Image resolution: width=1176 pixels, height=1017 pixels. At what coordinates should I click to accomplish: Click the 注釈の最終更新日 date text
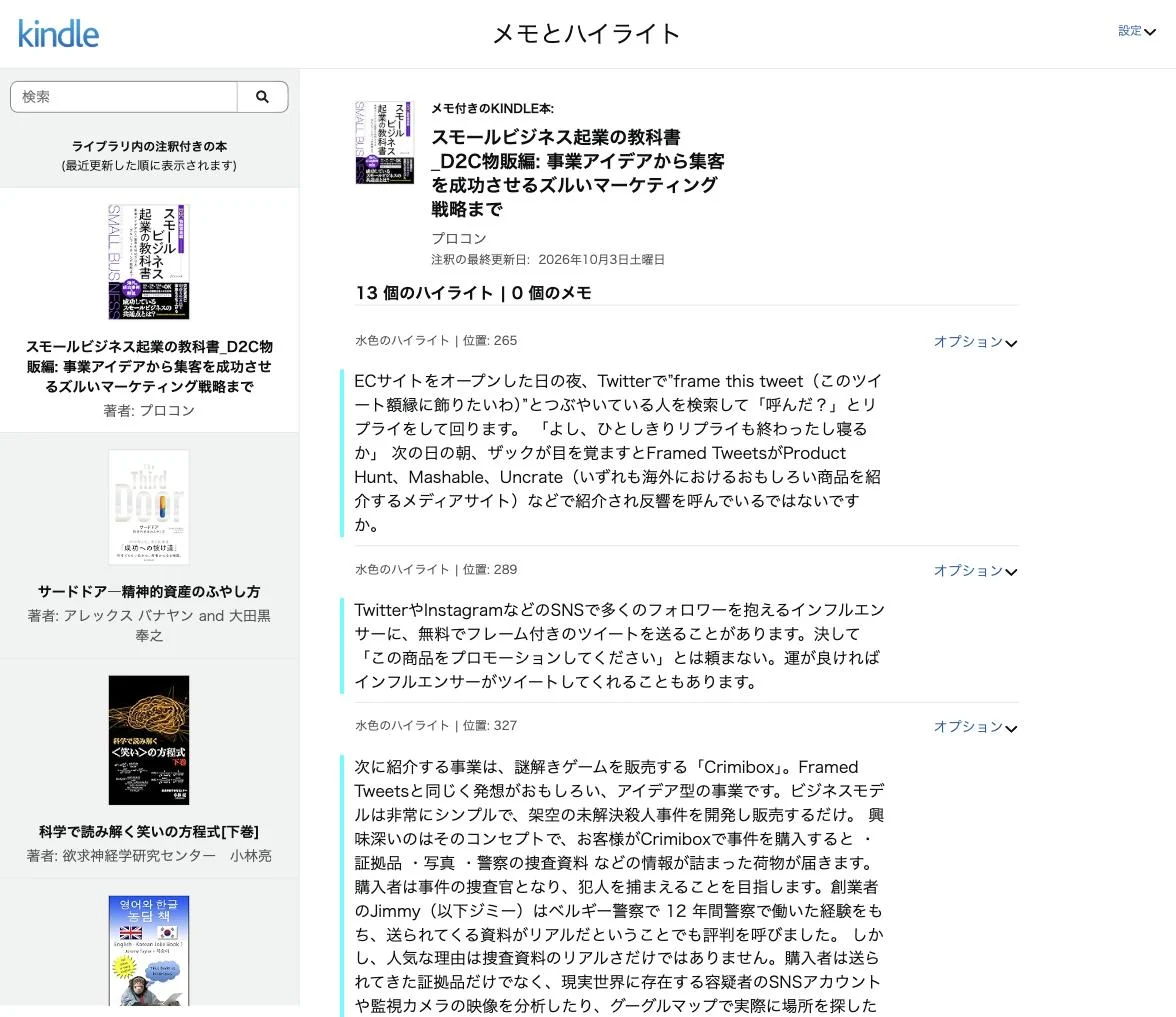[x=548, y=260]
